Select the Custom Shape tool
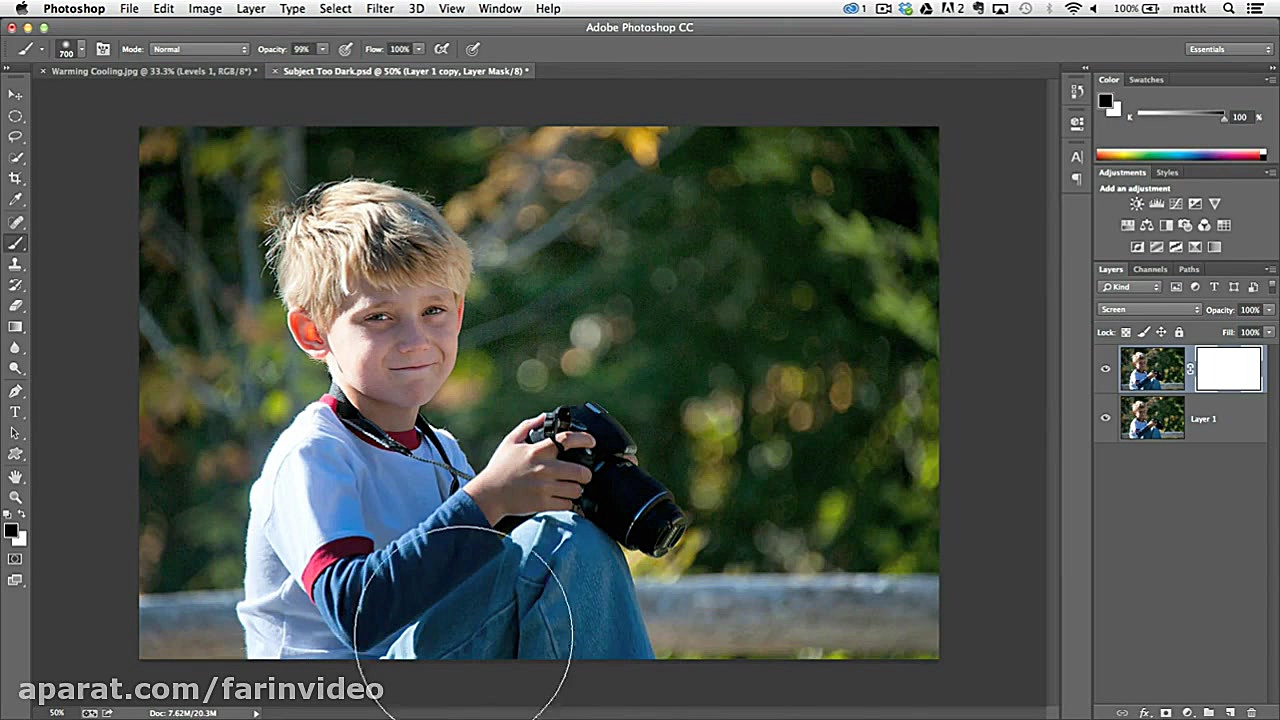The width and height of the screenshot is (1280, 720). 15,454
